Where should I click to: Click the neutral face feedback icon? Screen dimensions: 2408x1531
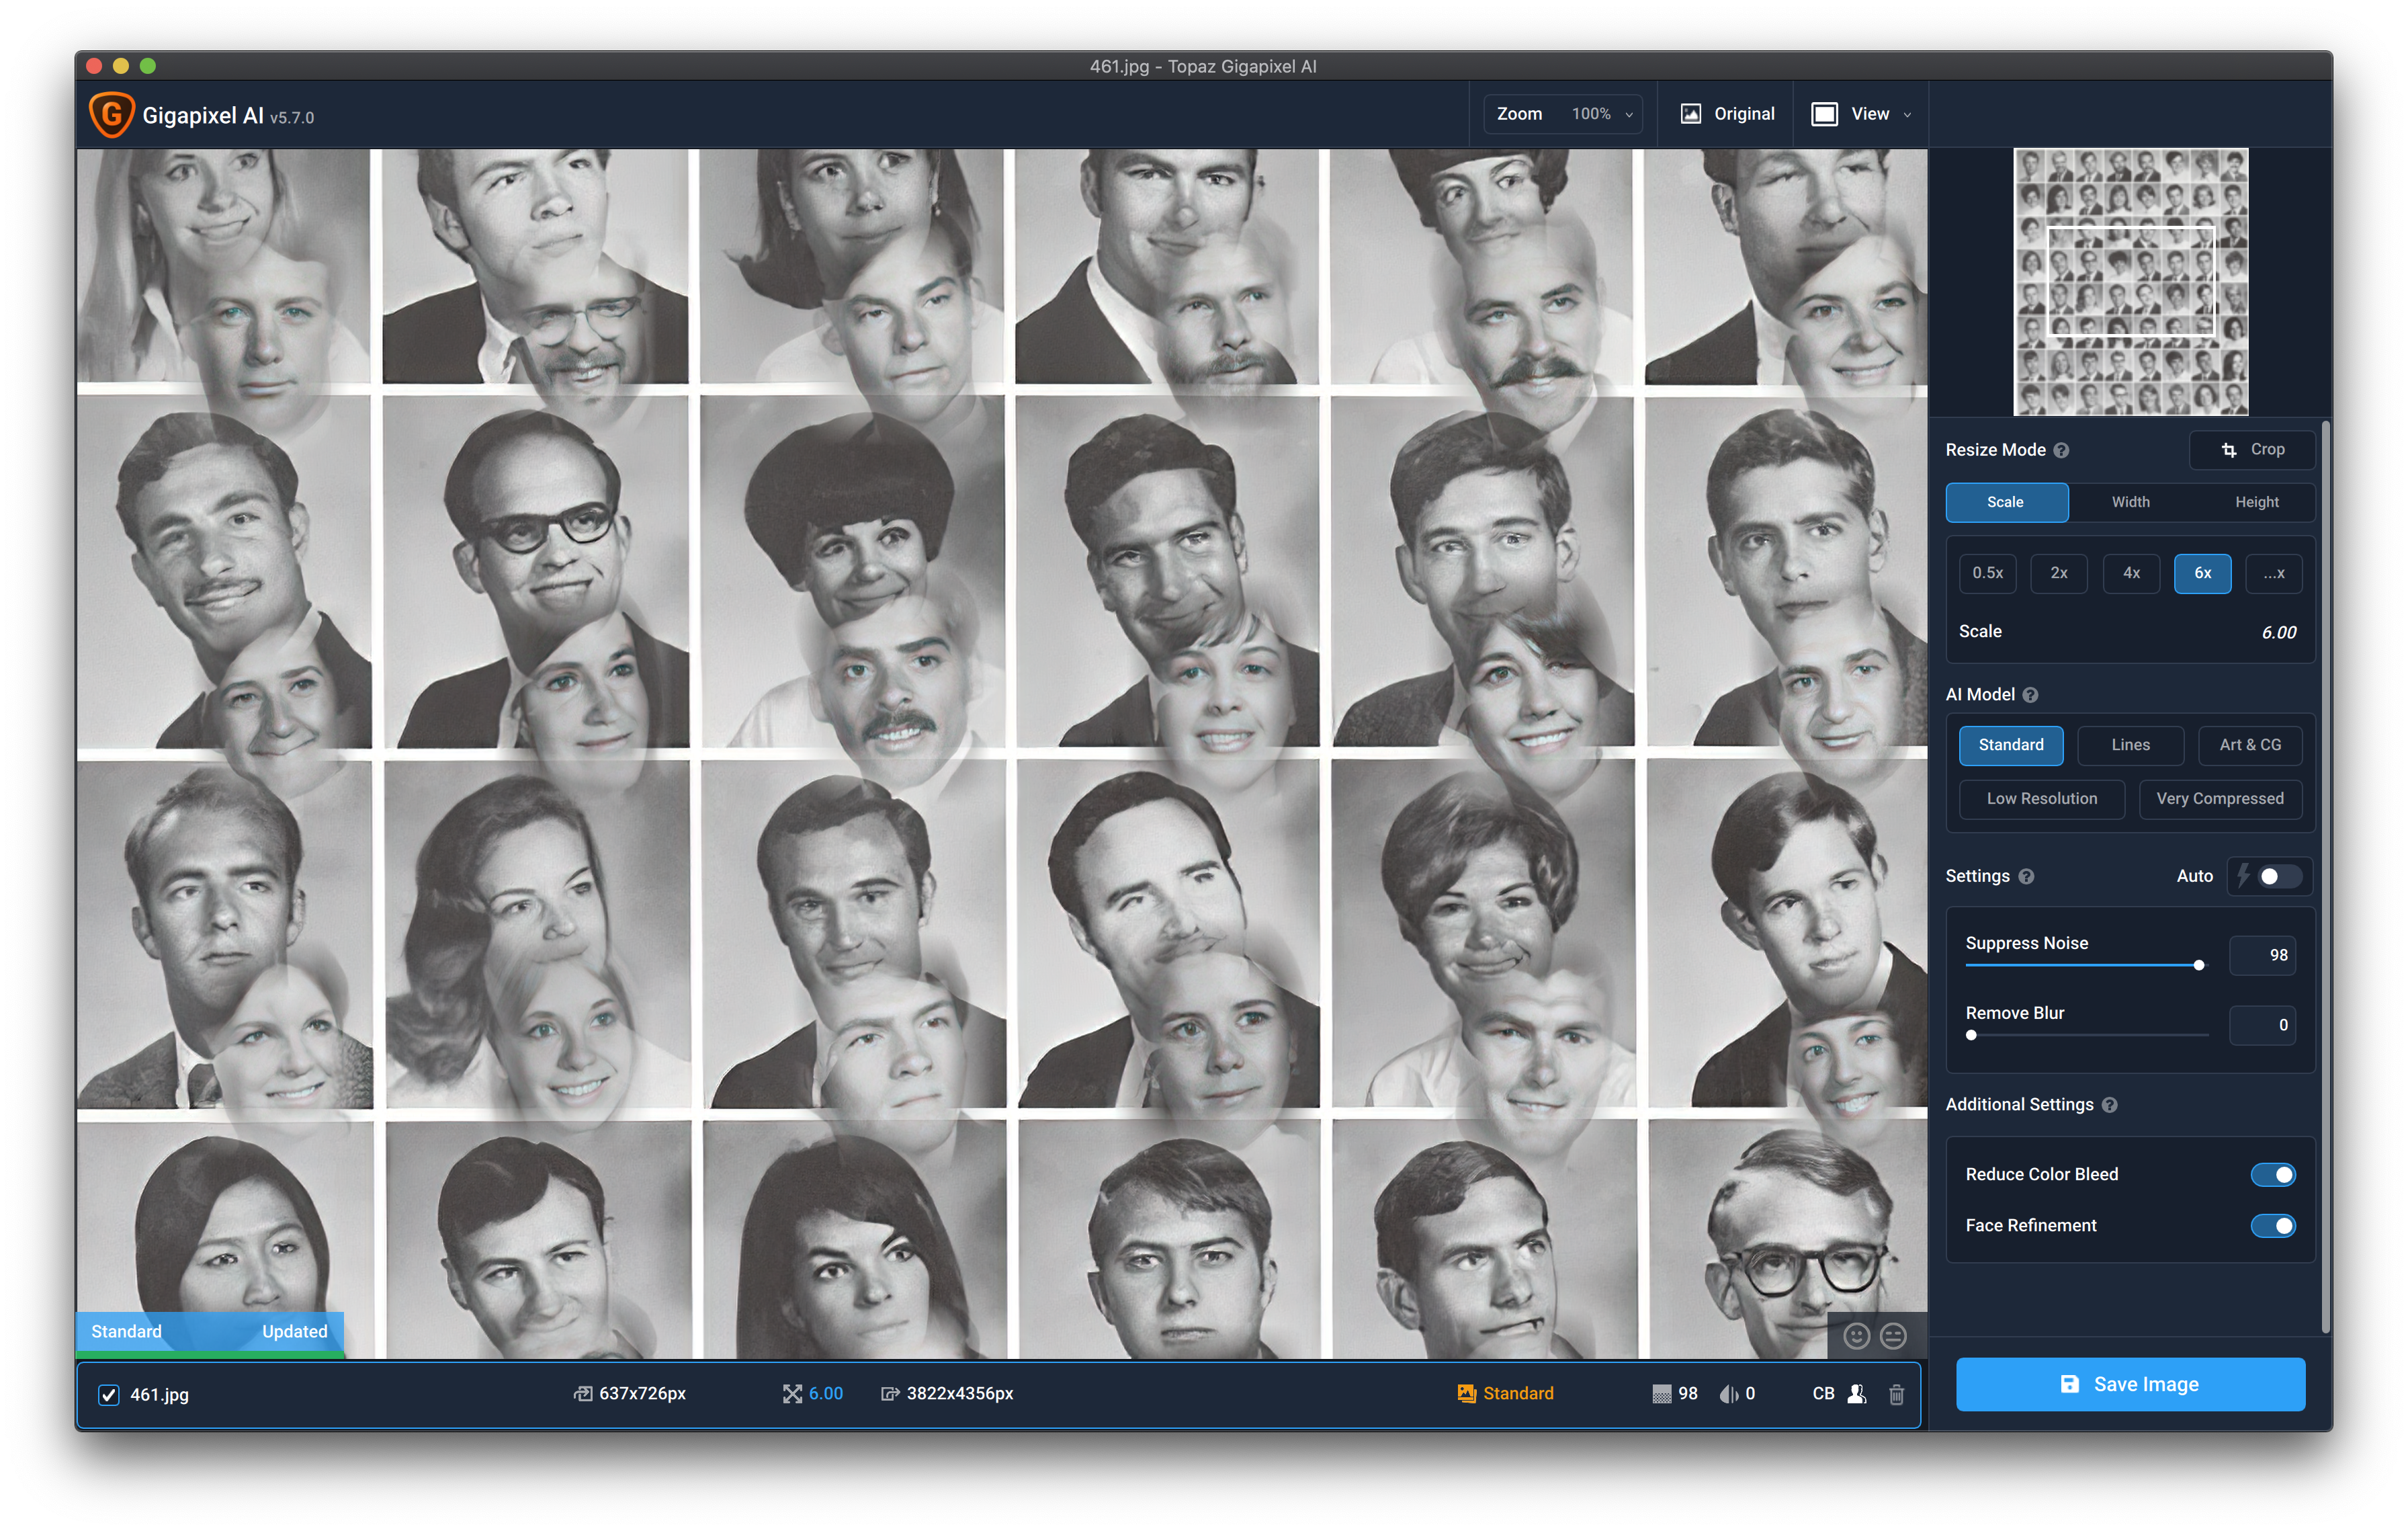(1893, 1336)
